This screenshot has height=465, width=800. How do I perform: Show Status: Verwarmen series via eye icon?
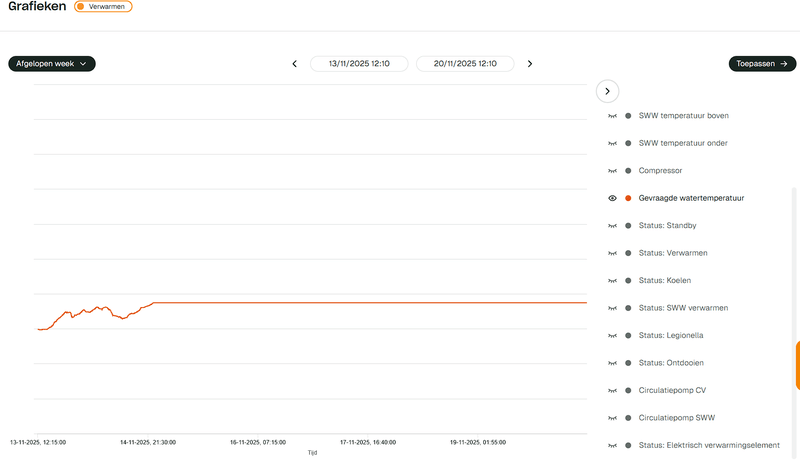613,253
